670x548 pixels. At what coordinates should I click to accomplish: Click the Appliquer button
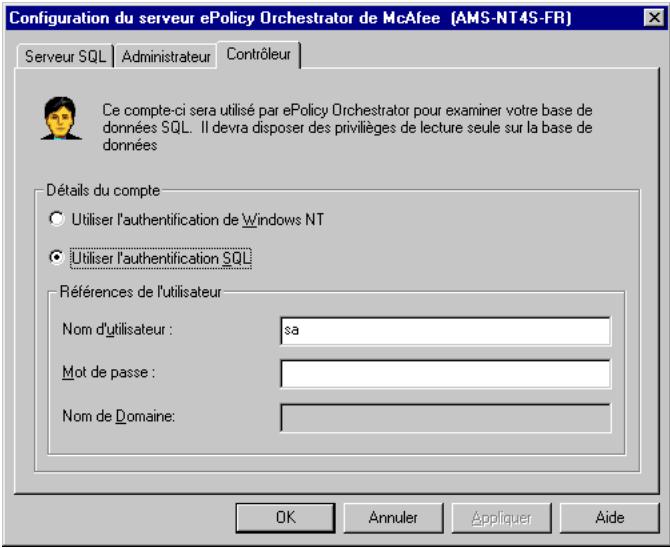click(x=501, y=518)
